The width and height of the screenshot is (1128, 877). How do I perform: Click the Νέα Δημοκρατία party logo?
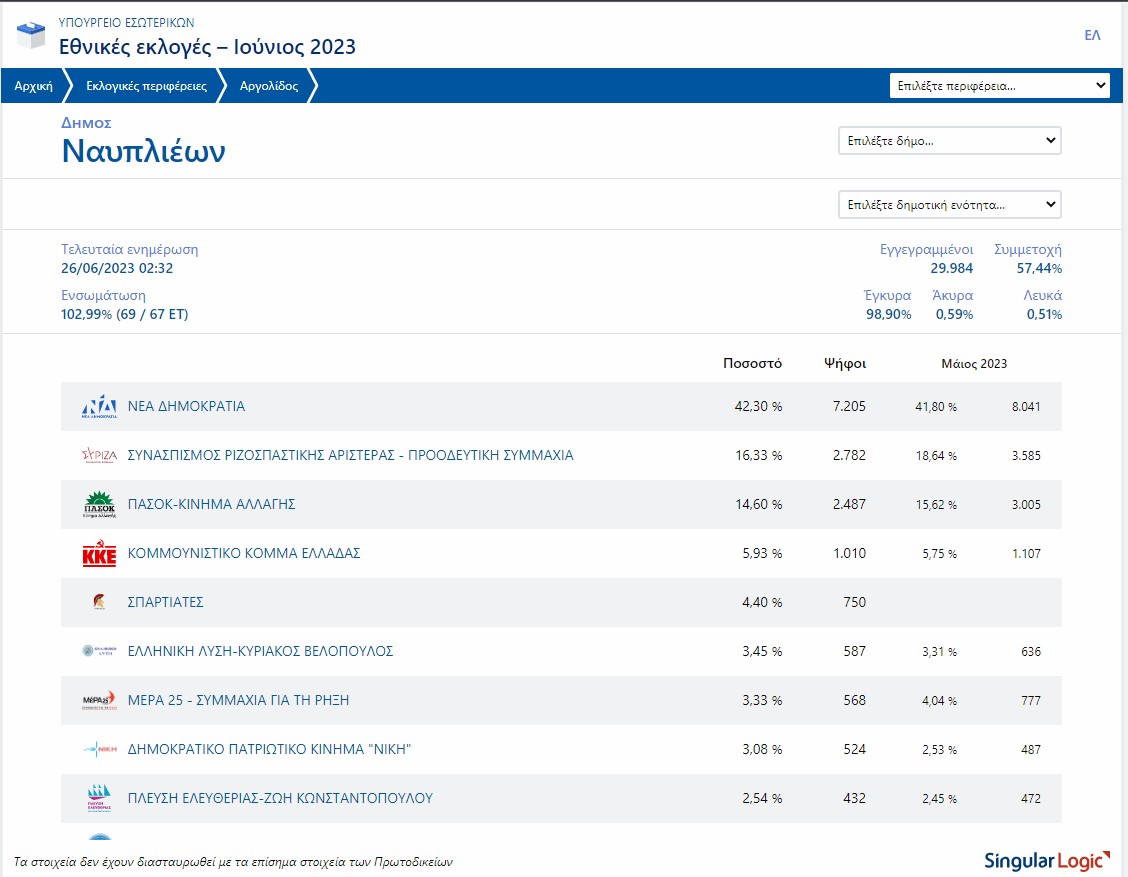[x=99, y=407]
